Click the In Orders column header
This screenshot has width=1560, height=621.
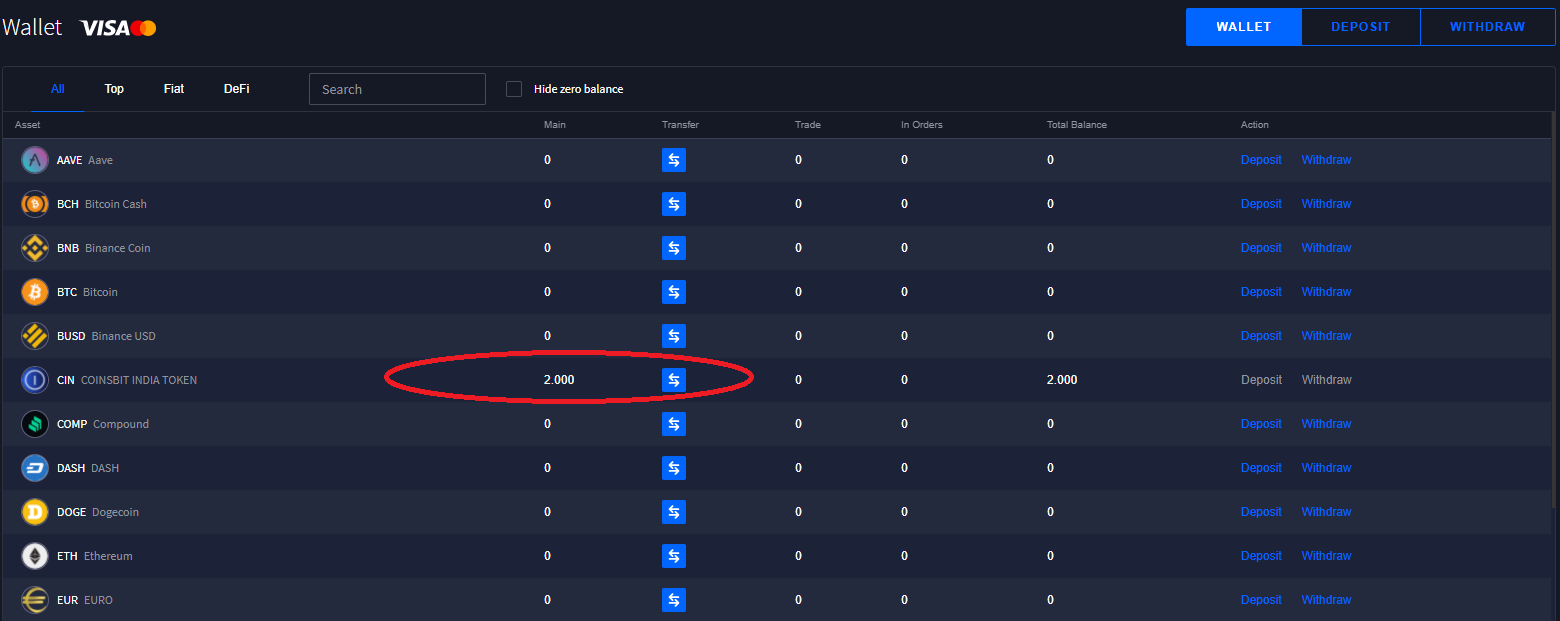(922, 125)
